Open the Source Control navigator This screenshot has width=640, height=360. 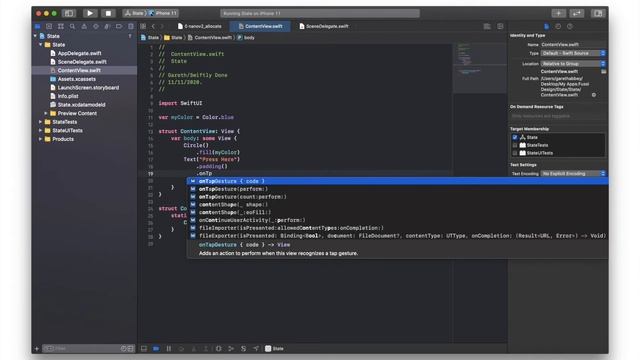(49, 26)
